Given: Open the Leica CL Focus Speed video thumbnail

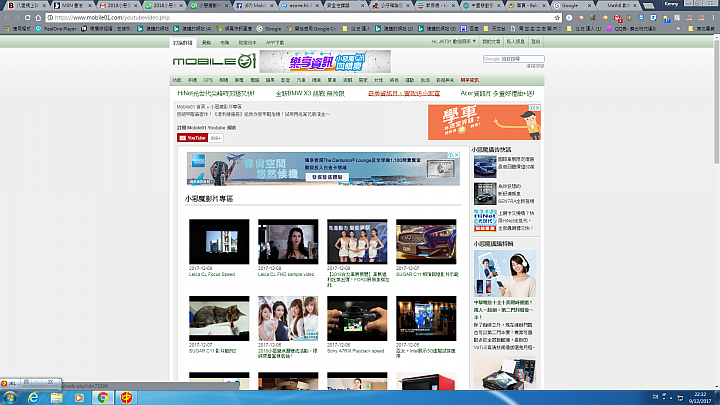Looking at the screenshot, I should coord(219,242).
